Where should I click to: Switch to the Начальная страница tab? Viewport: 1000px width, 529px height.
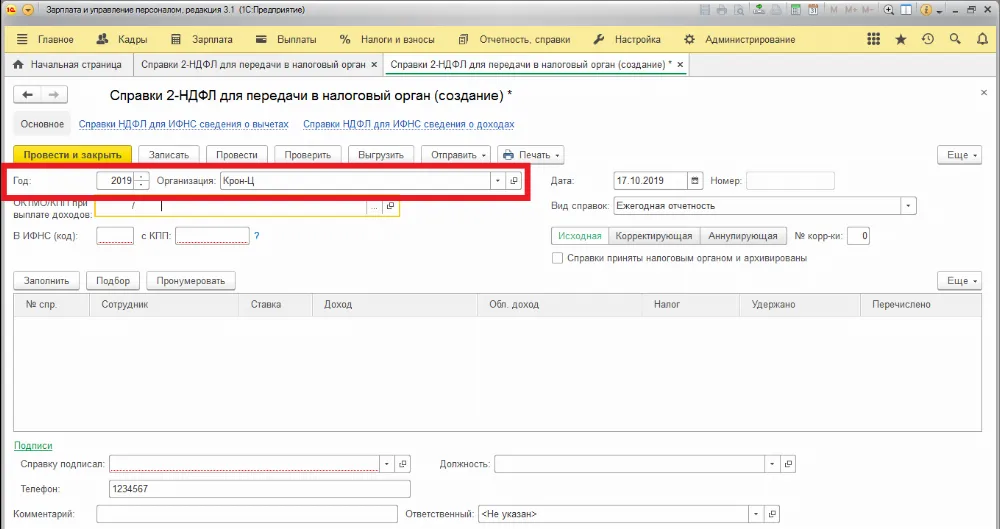[x=67, y=64]
